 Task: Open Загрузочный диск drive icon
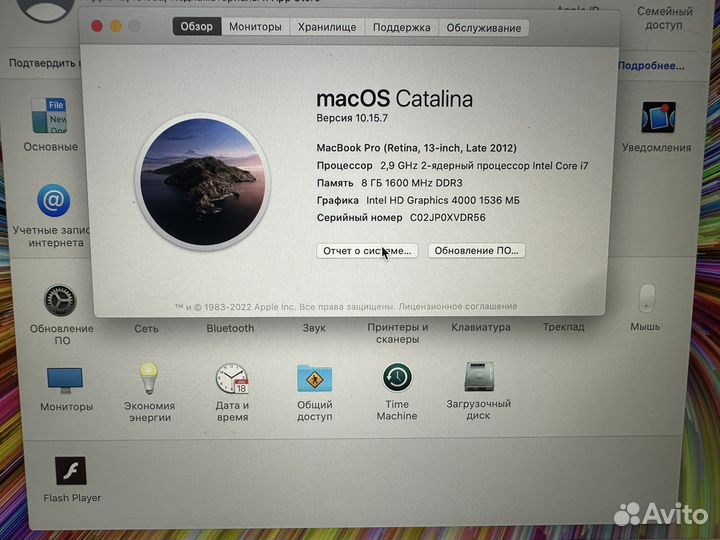tap(479, 377)
